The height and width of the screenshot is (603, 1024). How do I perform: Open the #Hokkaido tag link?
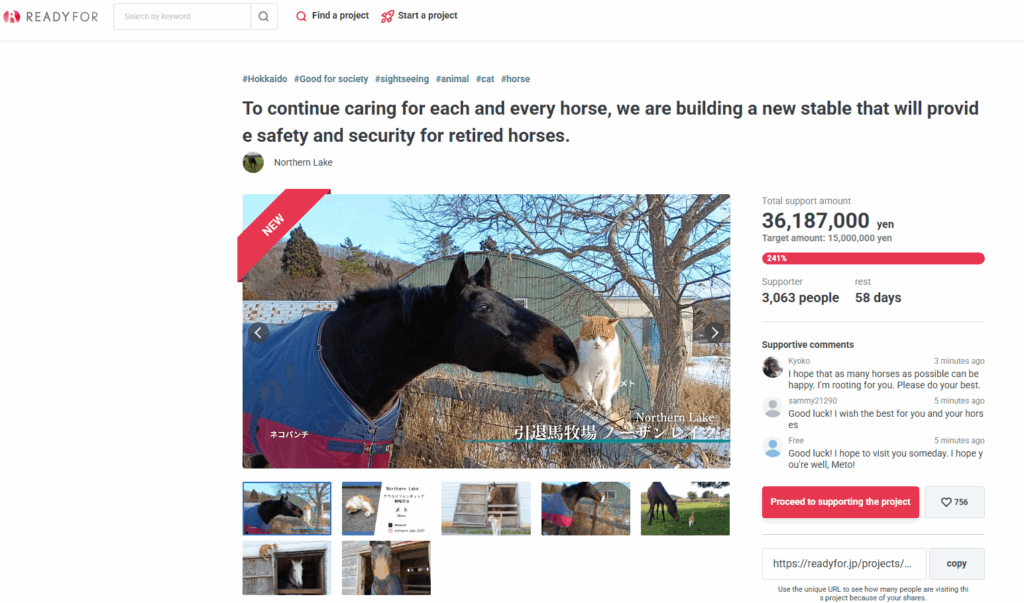264,79
